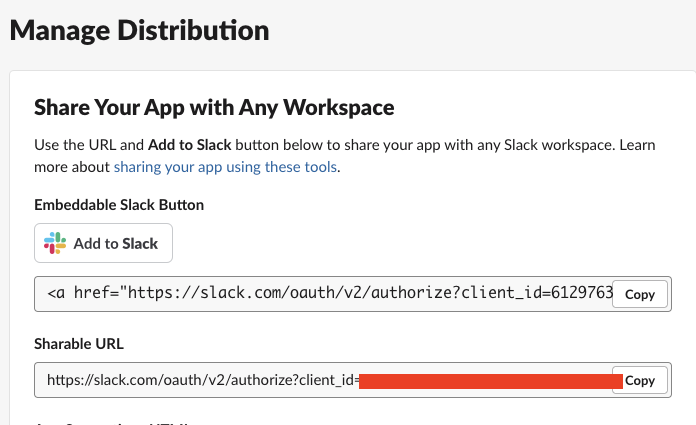Click the Sharable URL label
696x425 pixels.
pyautogui.click(x=79, y=344)
